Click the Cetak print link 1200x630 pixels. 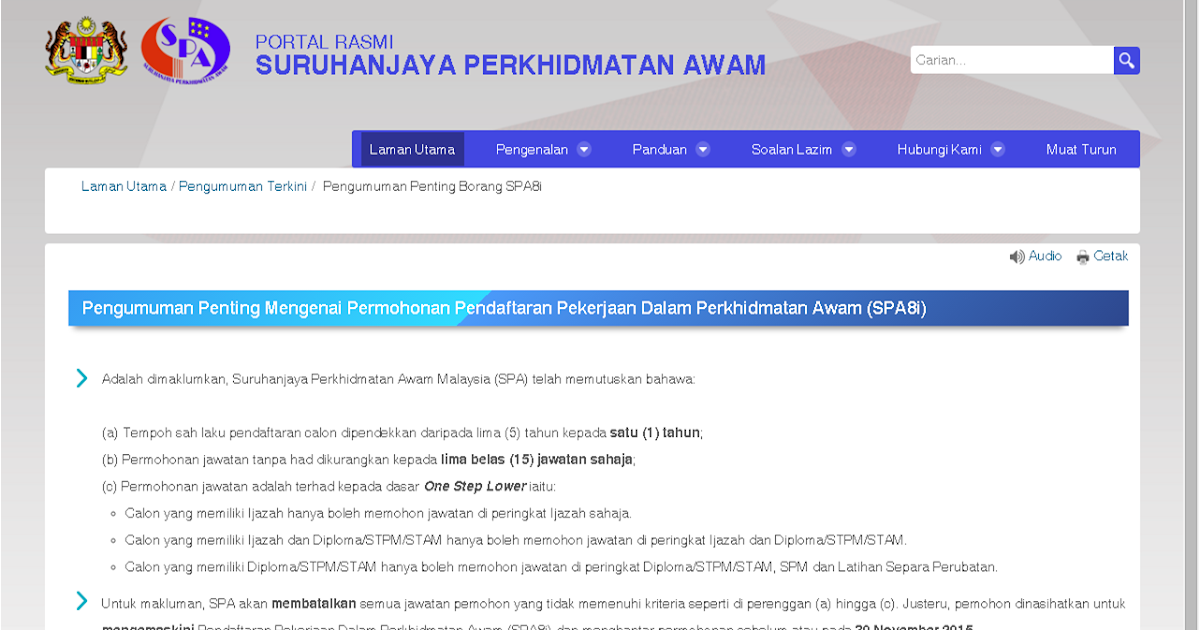(x=1111, y=256)
